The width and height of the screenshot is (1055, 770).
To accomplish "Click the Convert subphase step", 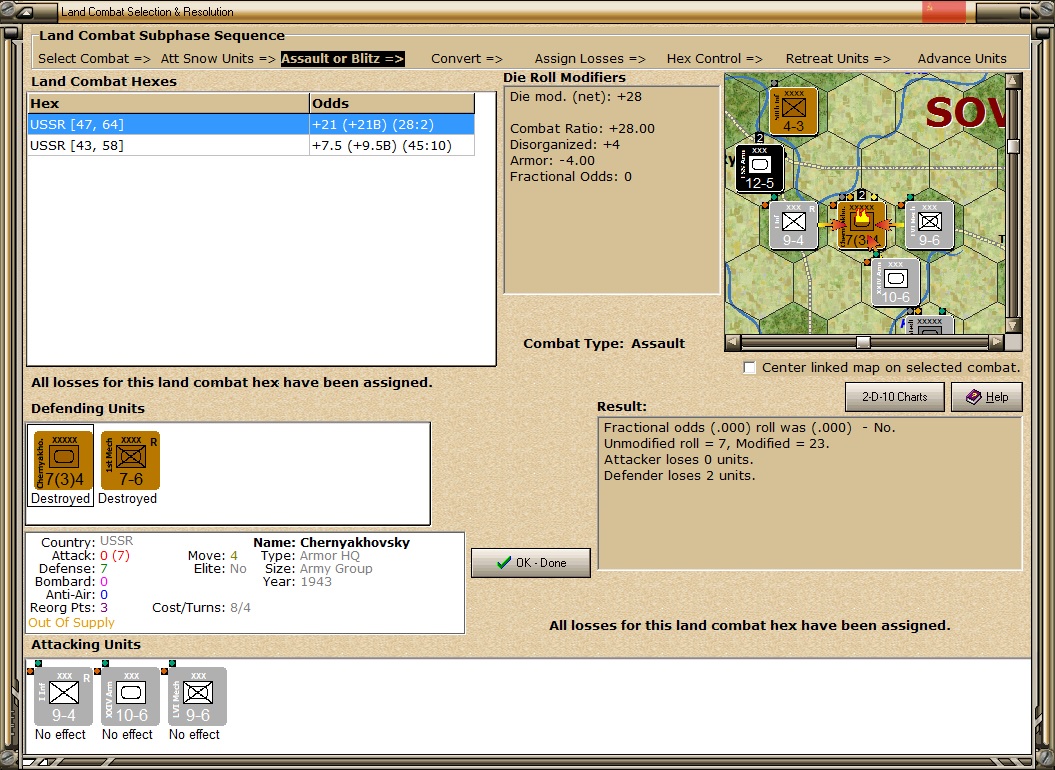I will coord(467,59).
